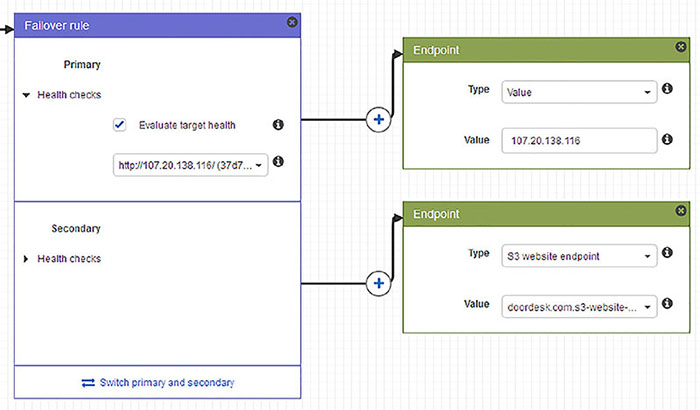Click the plus connector for Secondary
Viewport: 700px width, 410px height.
(x=378, y=284)
